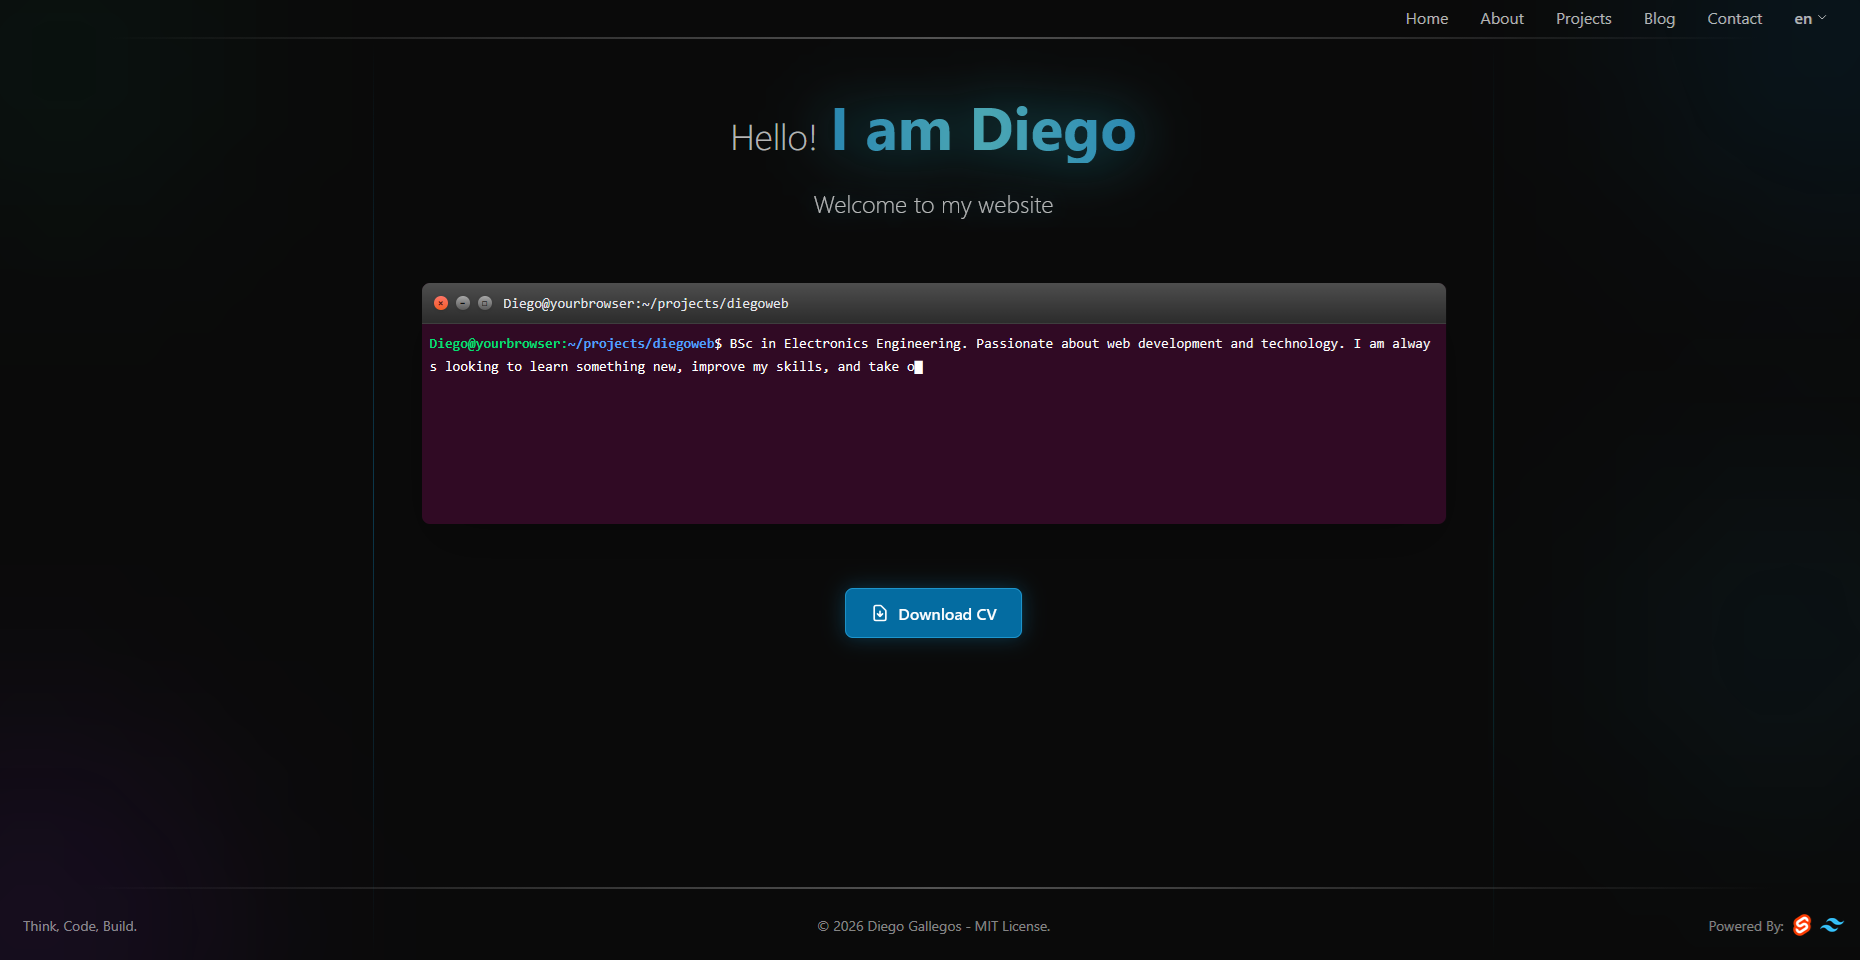Open the en language dropdown
This screenshot has width=1860, height=960.
click(x=1804, y=18)
